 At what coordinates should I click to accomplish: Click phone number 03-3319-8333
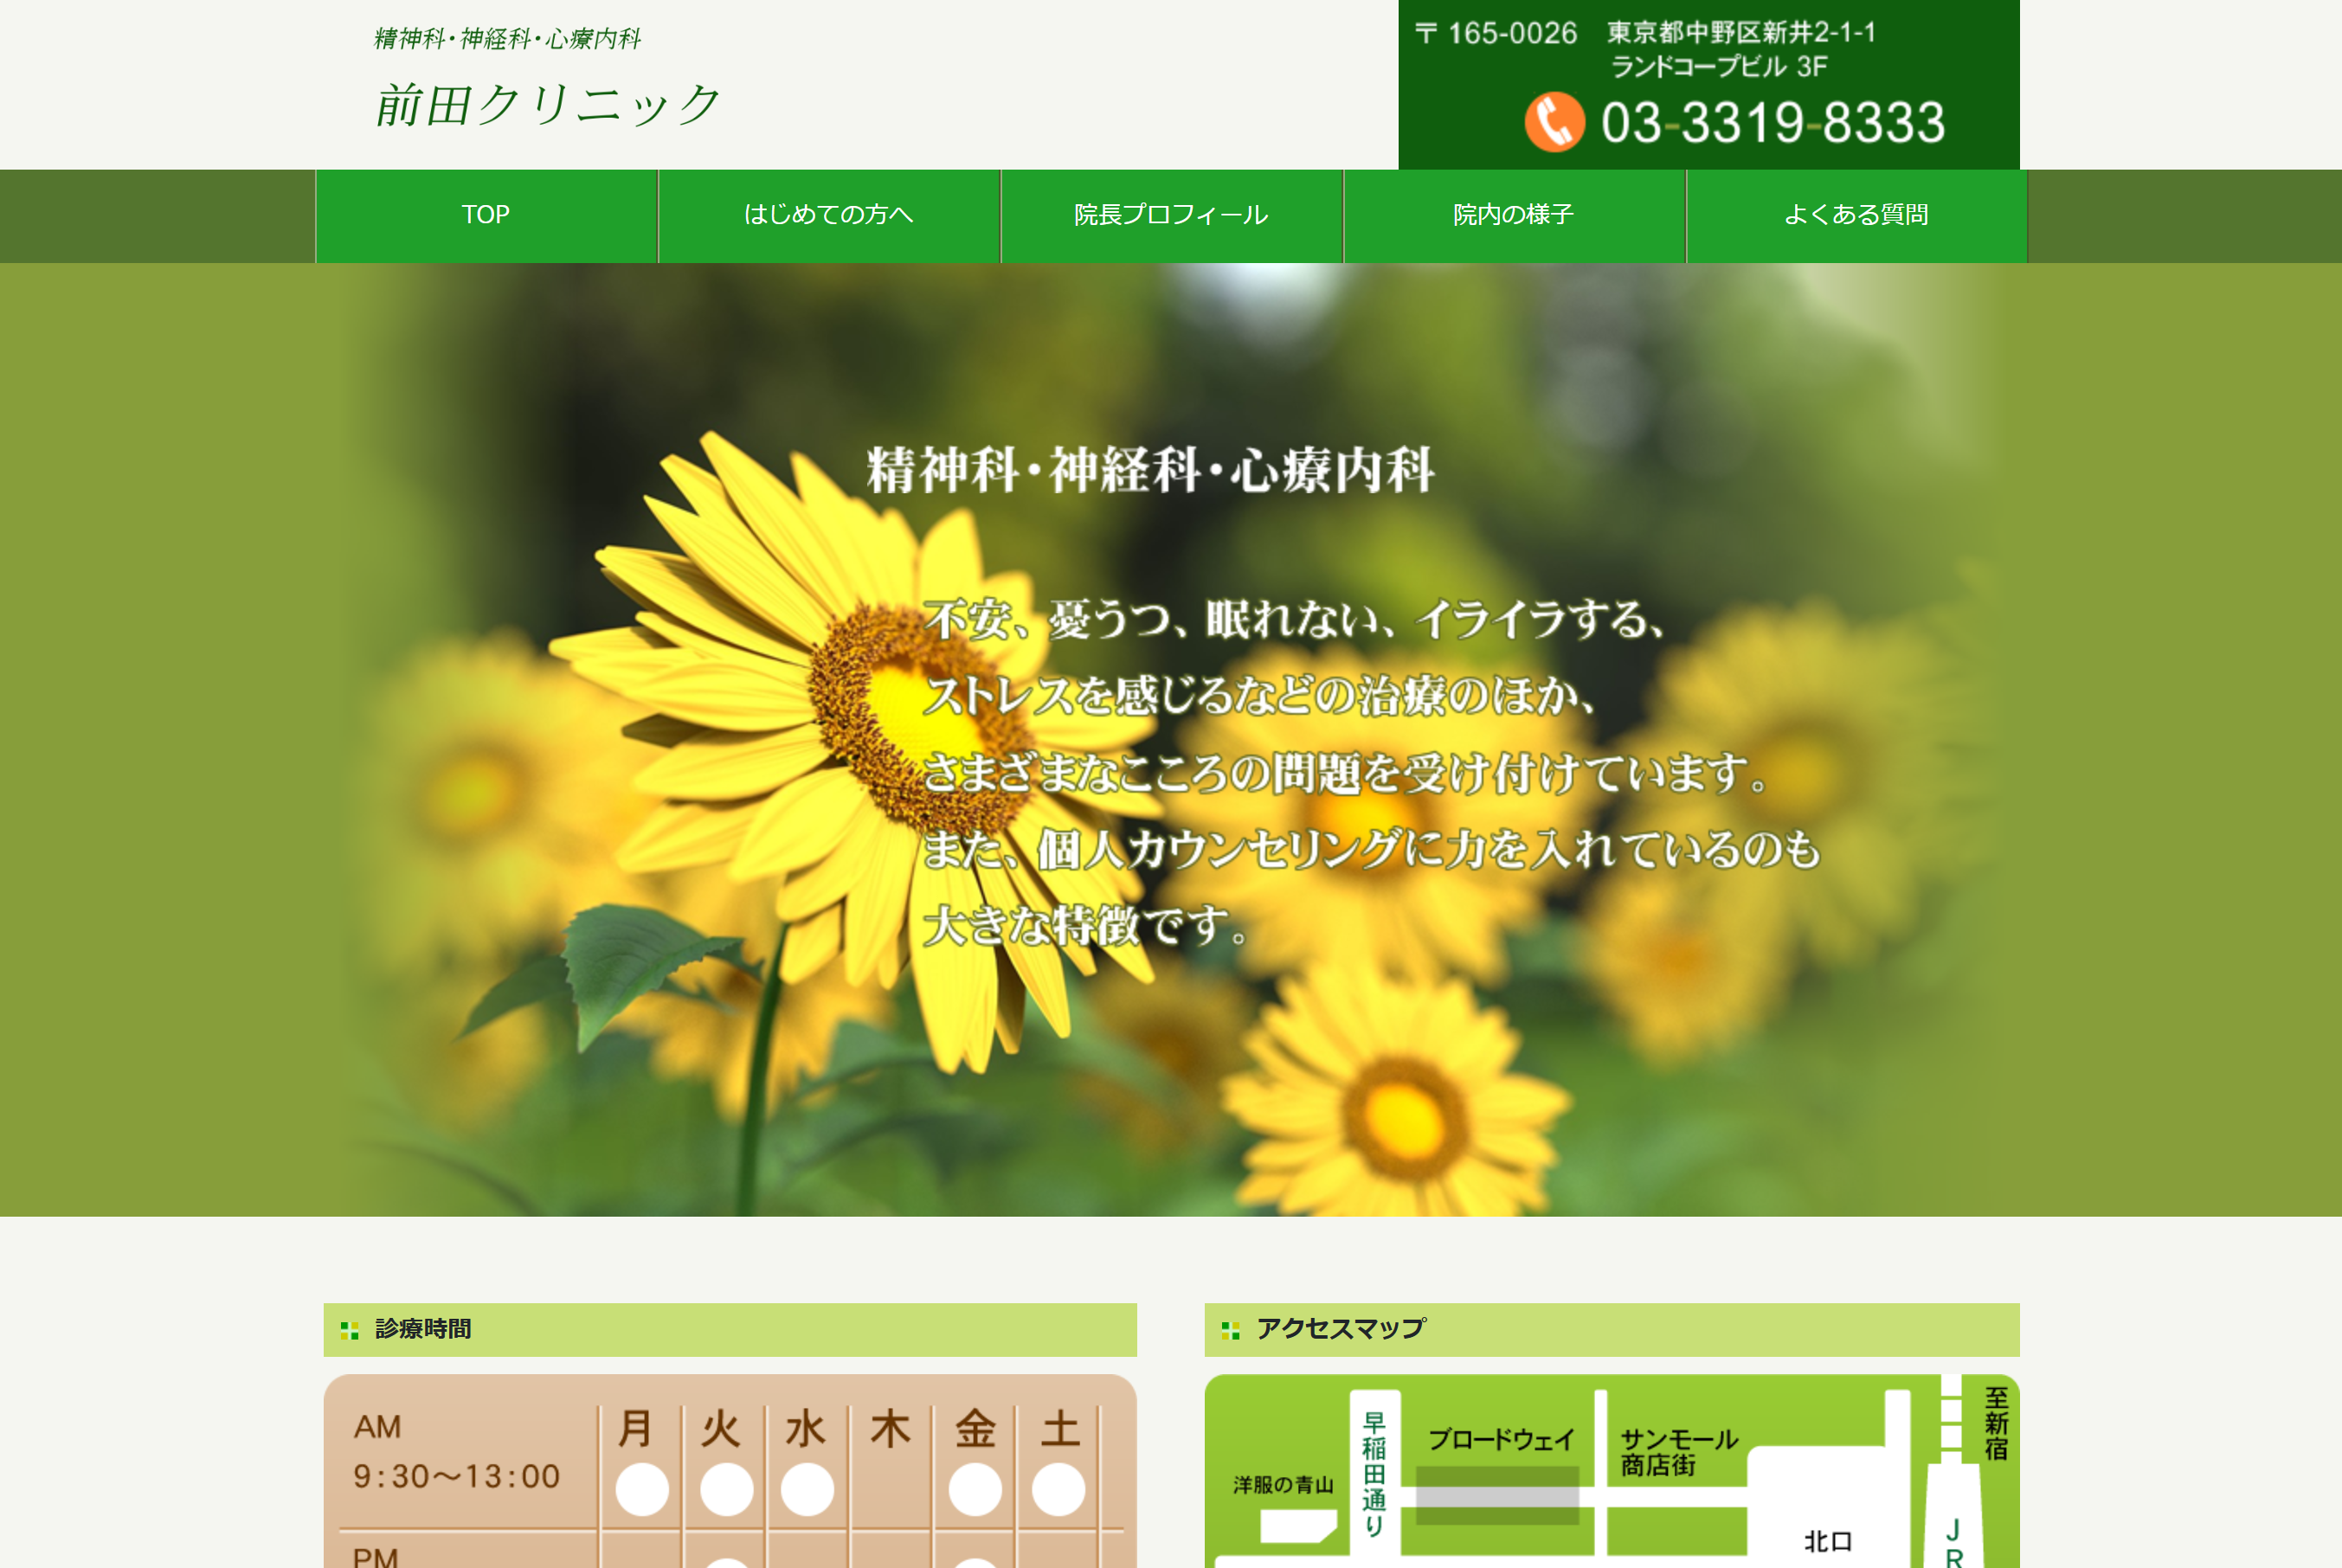pos(1773,123)
